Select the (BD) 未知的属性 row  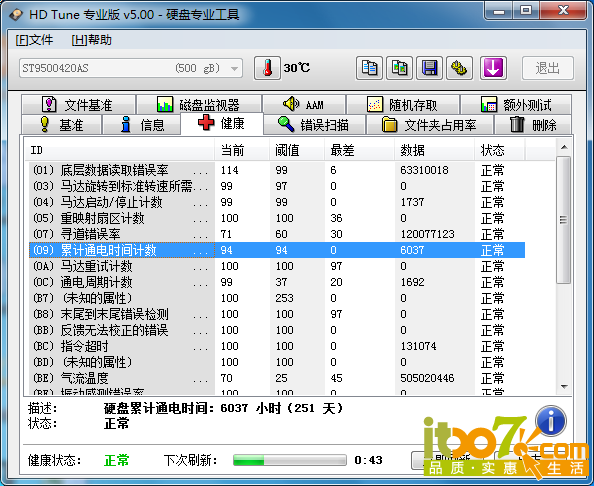click(277, 362)
